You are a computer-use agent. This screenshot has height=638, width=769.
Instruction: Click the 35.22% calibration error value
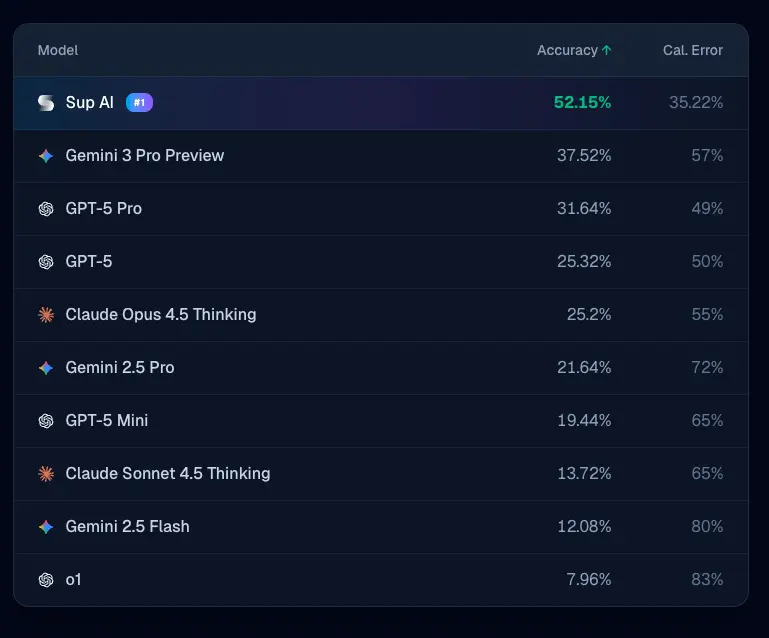[x=696, y=102]
